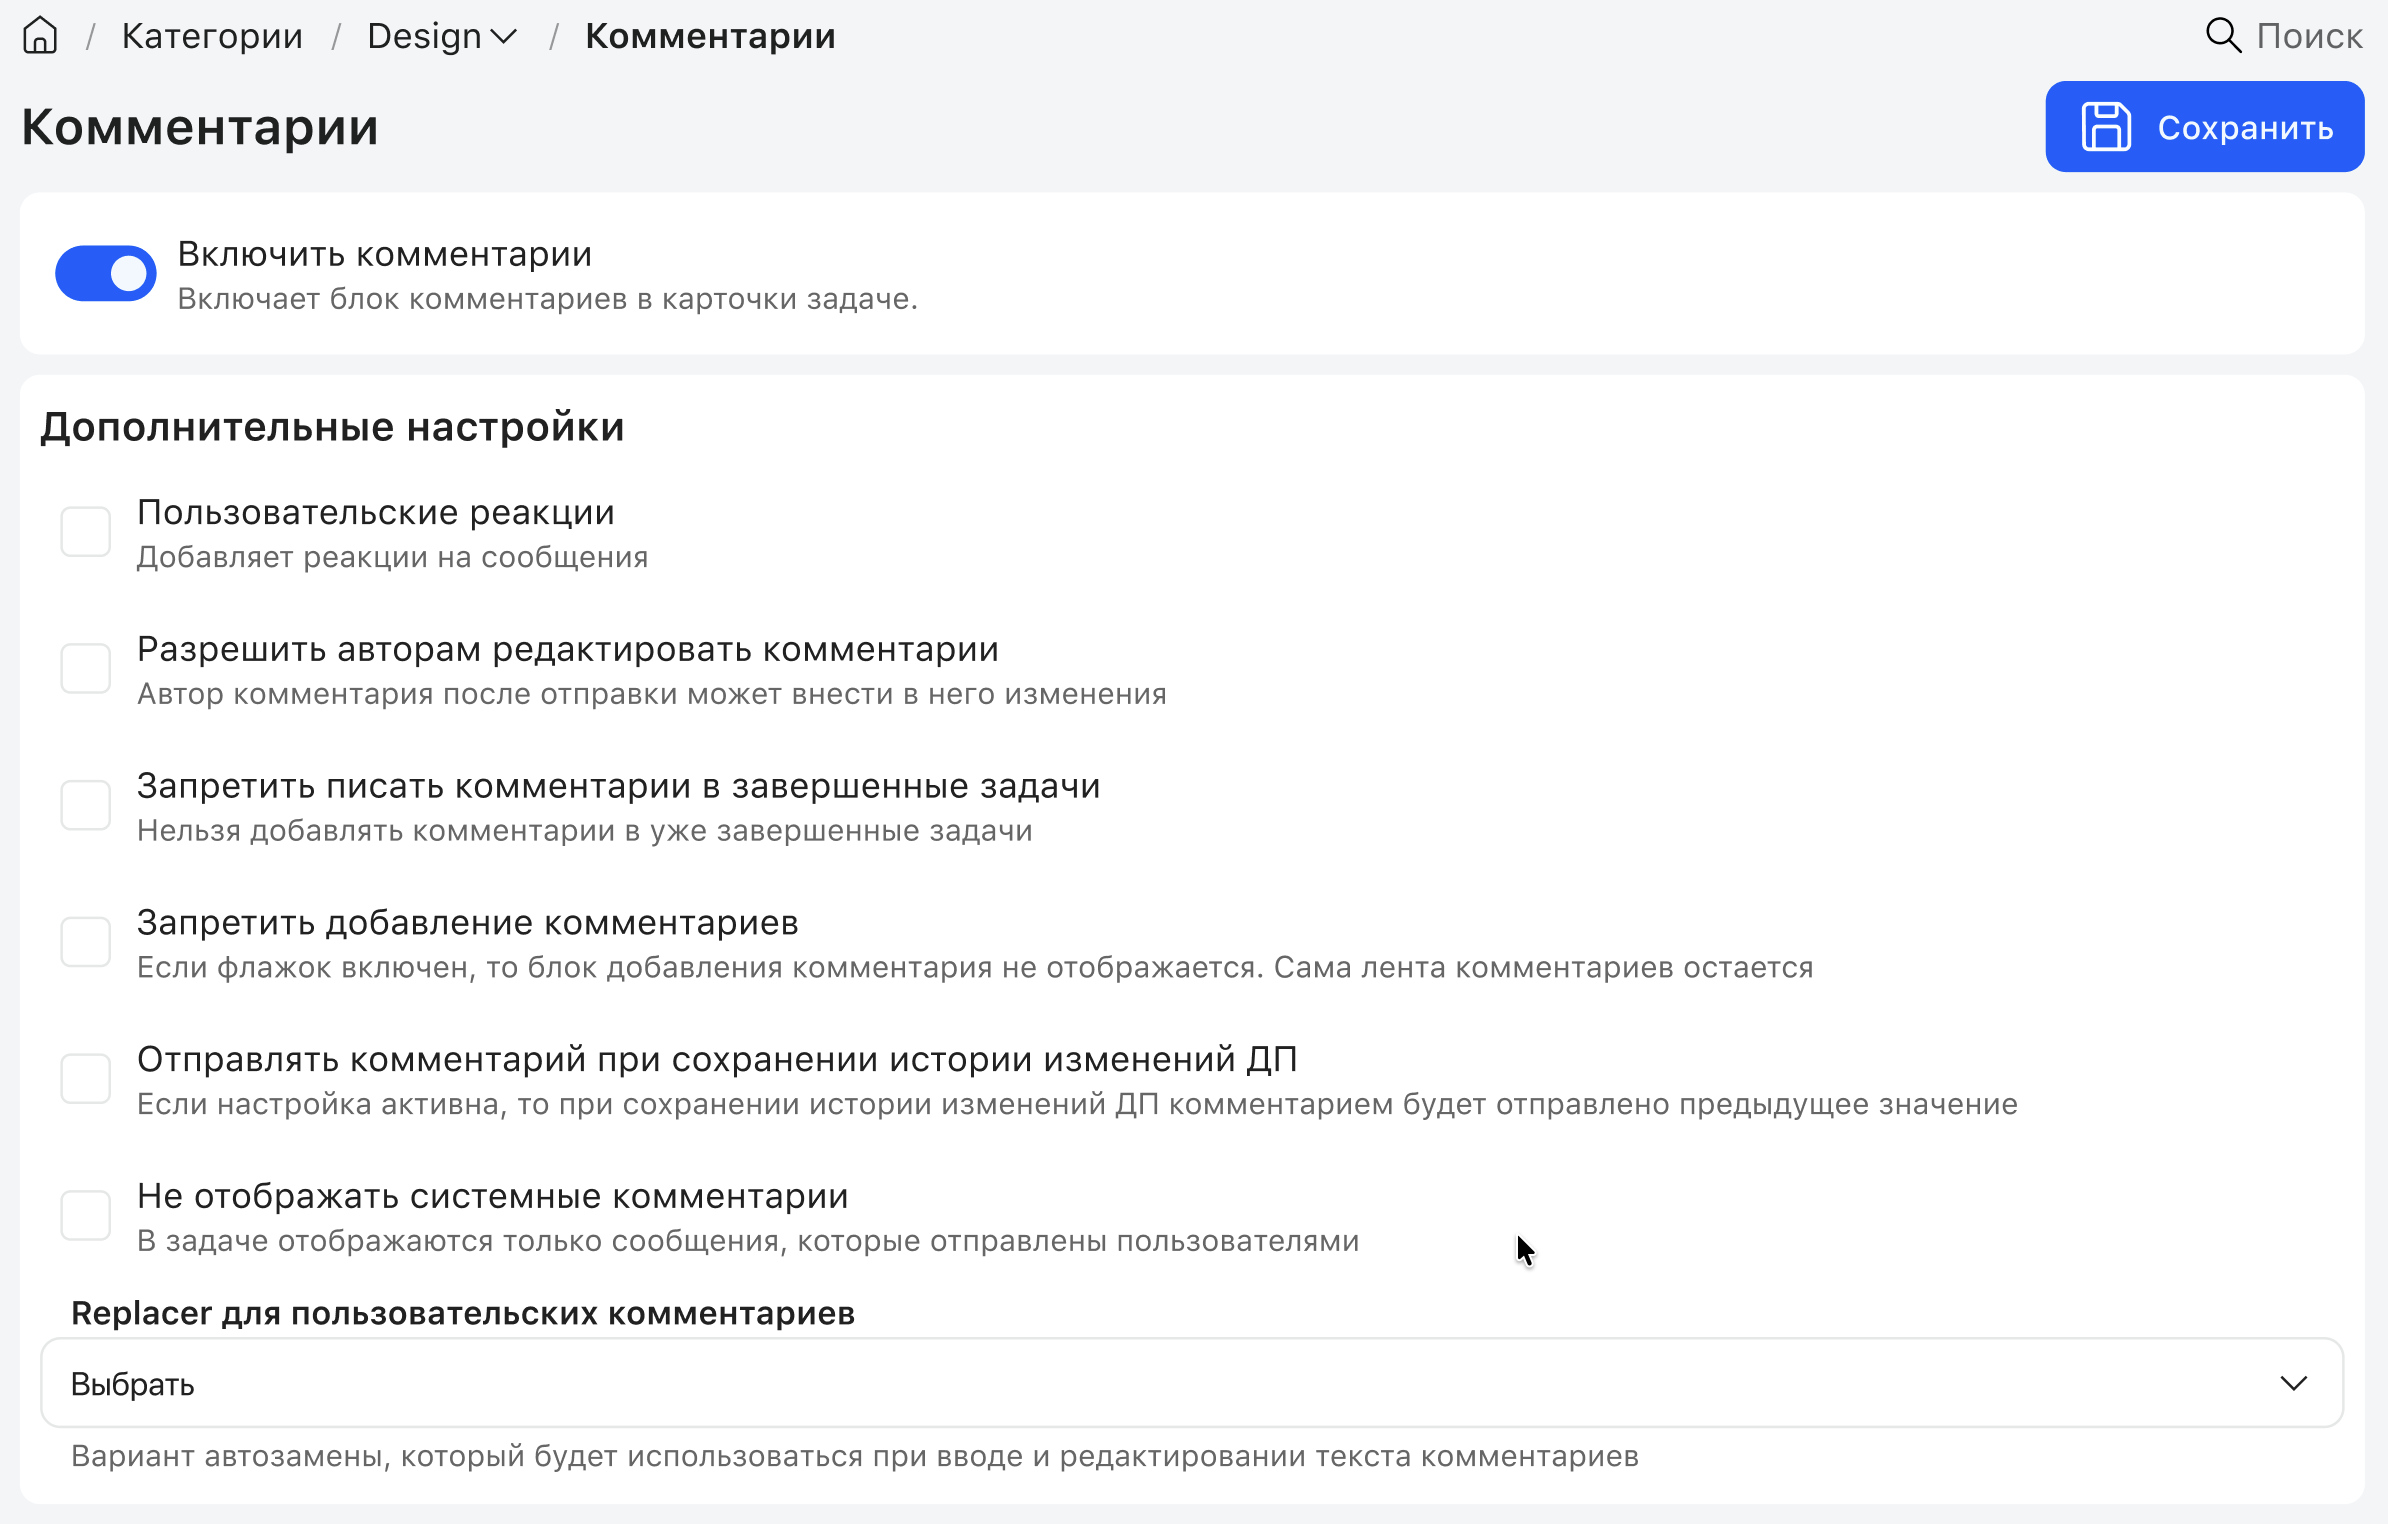Expand the Design dropdown in the breadcrumb
The height and width of the screenshot is (1524, 2388).
pyautogui.click(x=503, y=35)
